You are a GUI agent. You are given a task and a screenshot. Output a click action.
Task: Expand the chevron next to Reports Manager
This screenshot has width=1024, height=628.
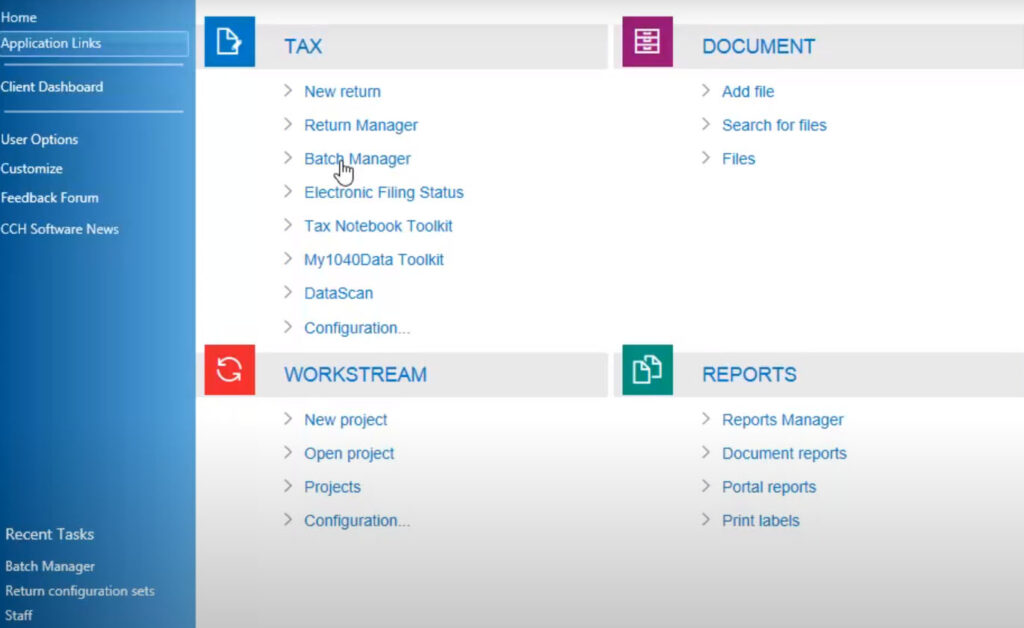click(x=706, y=419)
